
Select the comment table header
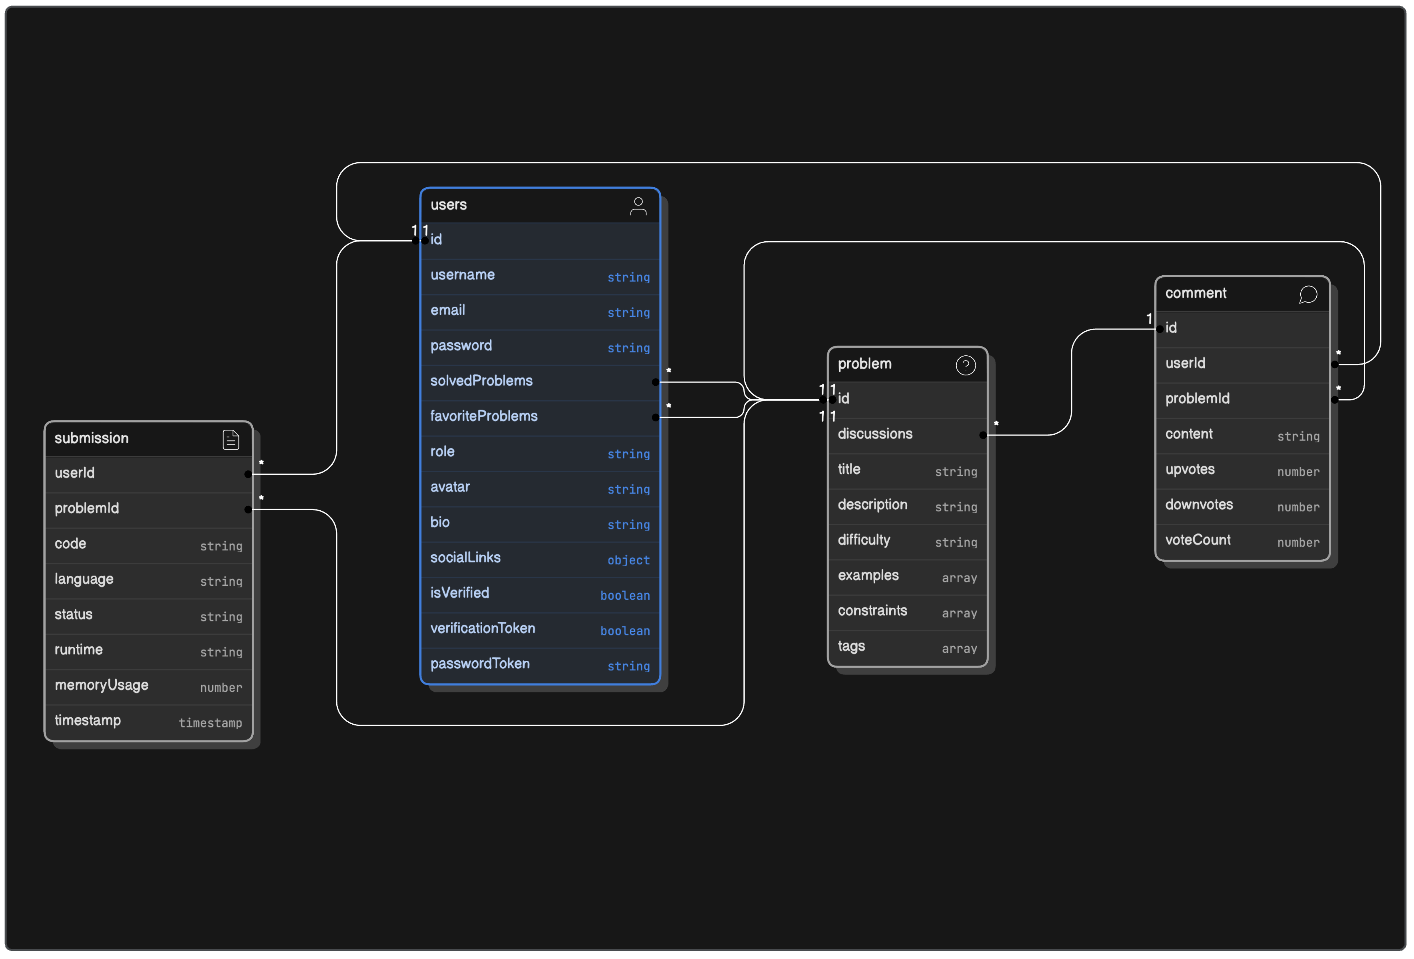click(x=1242, y=294)
